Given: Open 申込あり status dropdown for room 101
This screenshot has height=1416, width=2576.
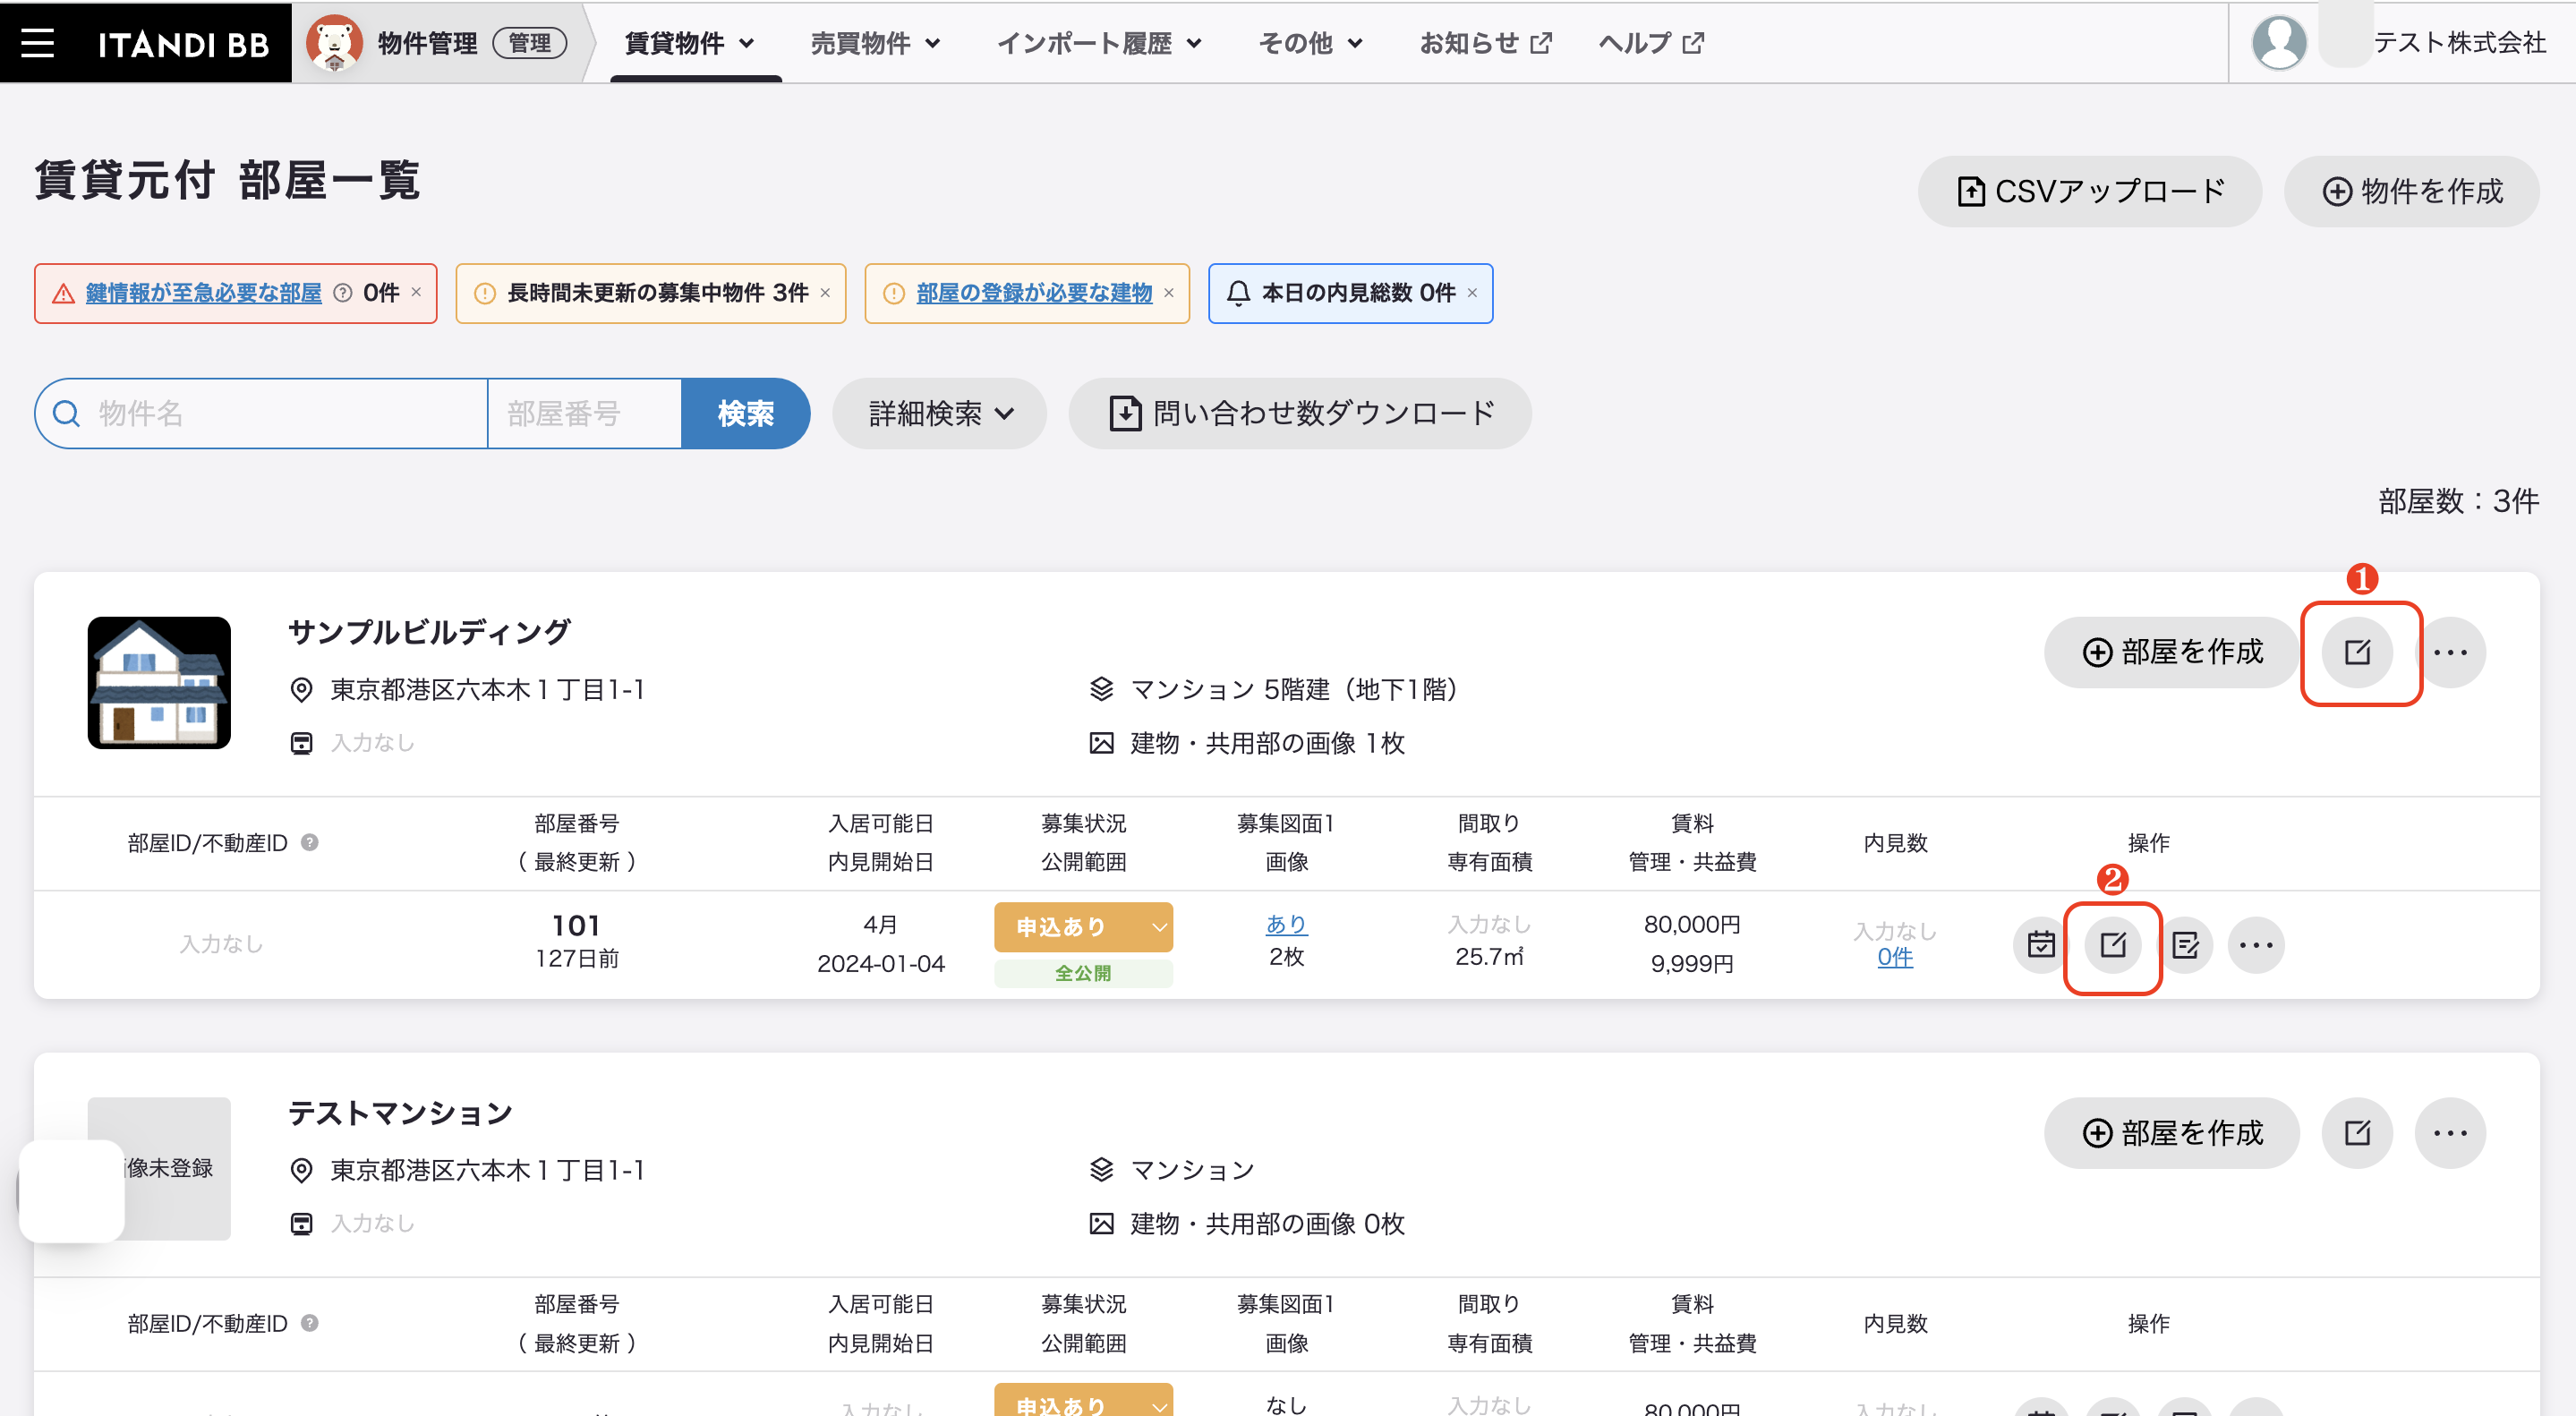Looking at the screenshot, I should pyautogui.click(x=1083, y=927).
